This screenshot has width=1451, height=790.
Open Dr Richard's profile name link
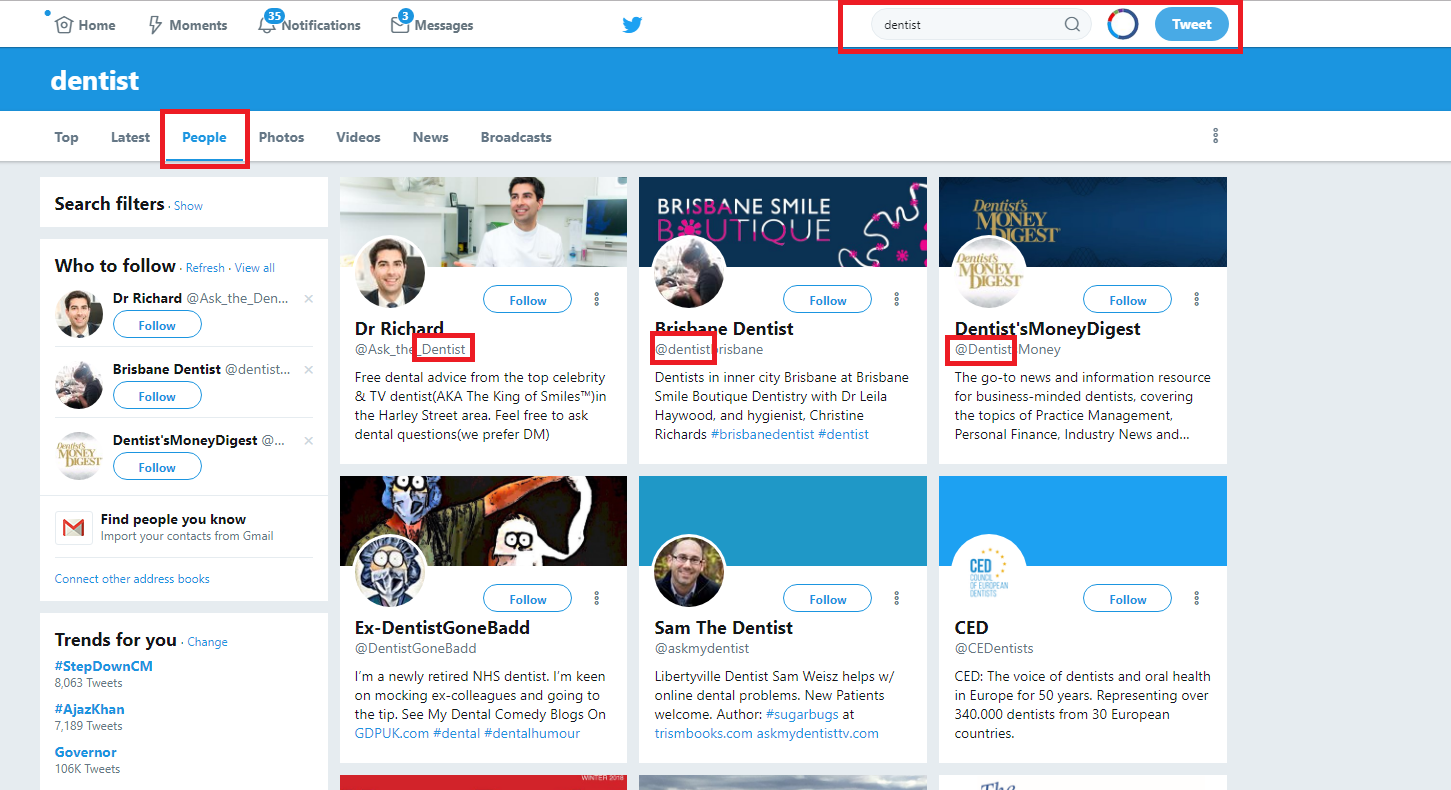pyautogui.click(x=399, y=328)
